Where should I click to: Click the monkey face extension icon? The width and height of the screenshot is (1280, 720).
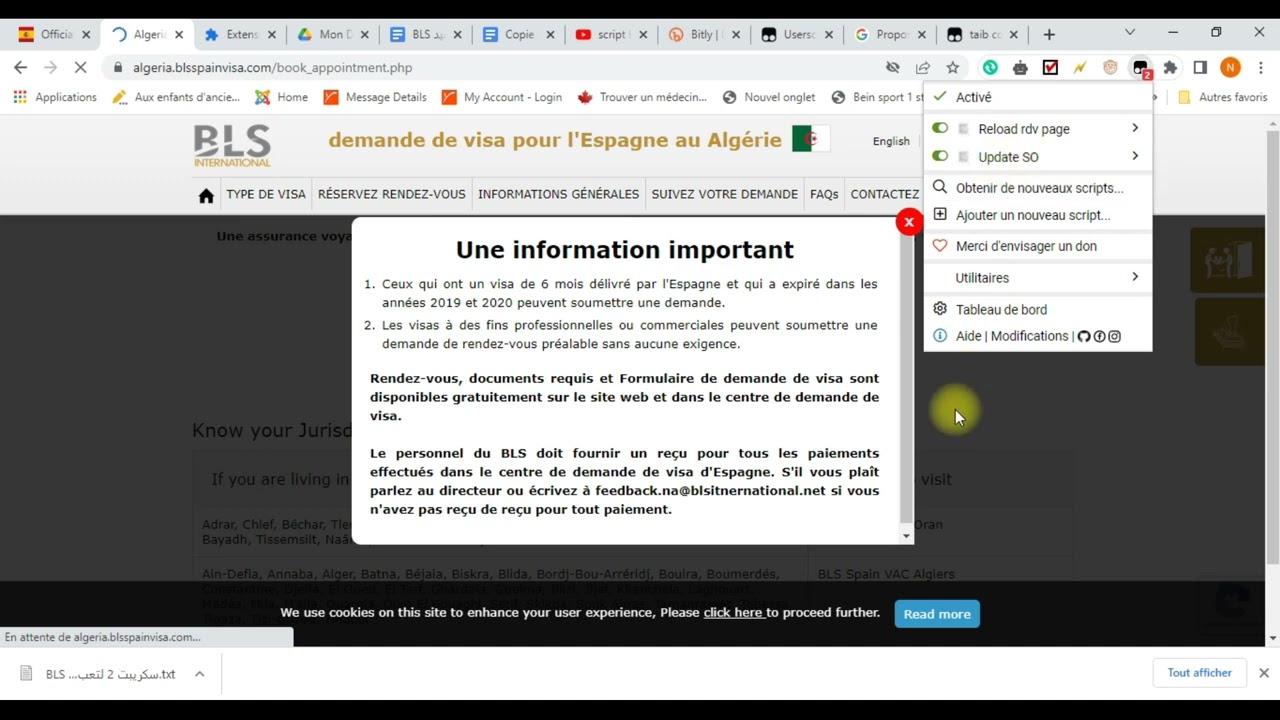(1110, 68)
